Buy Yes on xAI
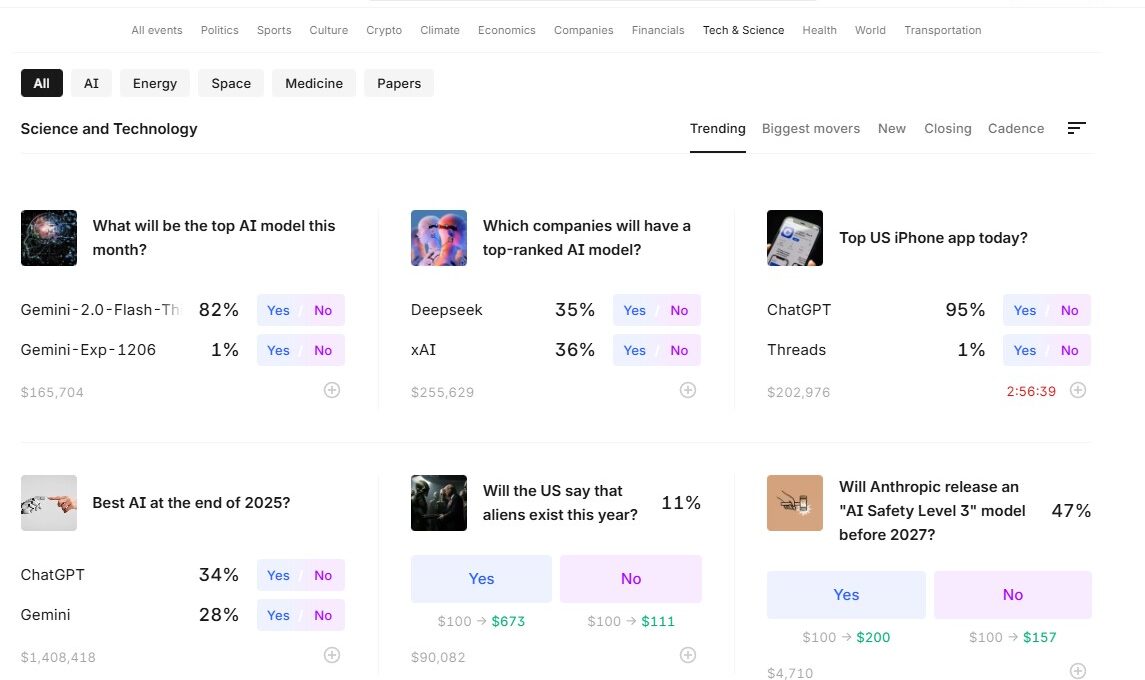 634,351
